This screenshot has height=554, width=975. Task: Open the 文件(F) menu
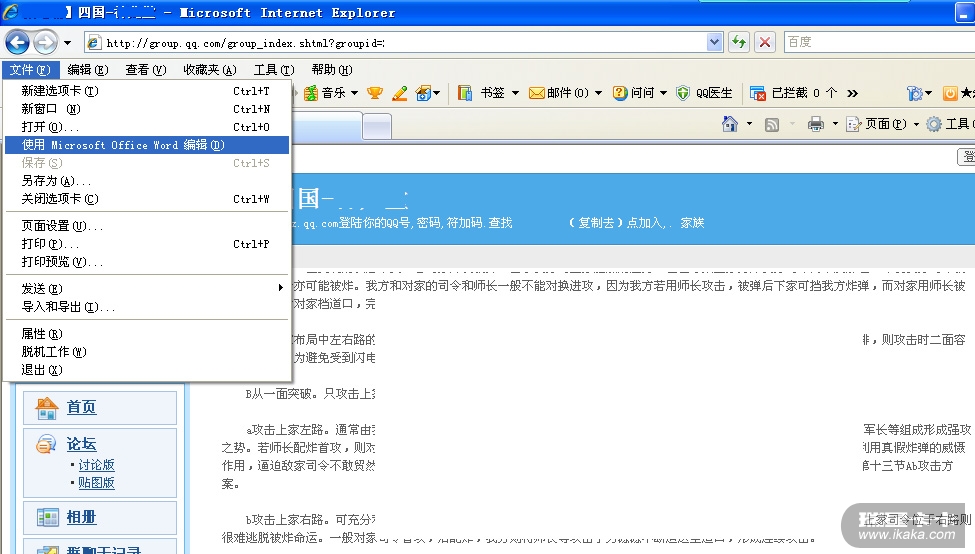pyautogui.click(x=30, y=70)
